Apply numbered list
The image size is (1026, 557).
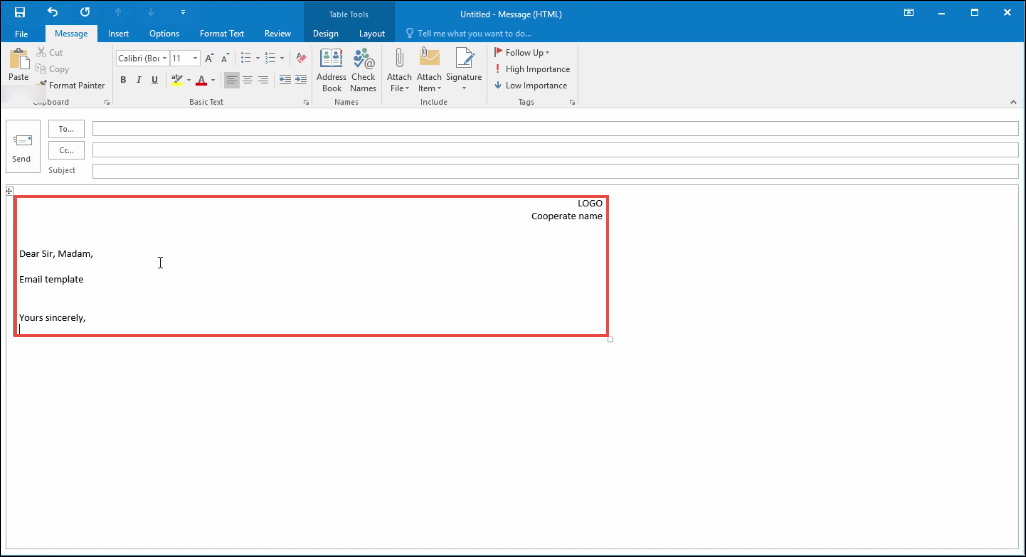pos(270,58)
